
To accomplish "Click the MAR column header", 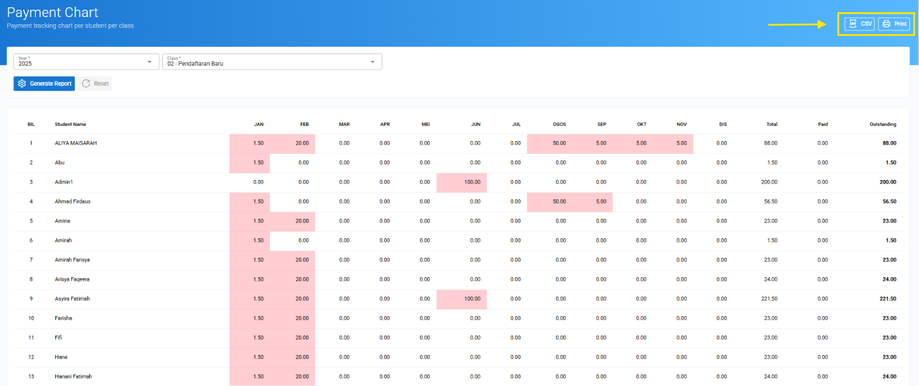I will tap(344, 124).
